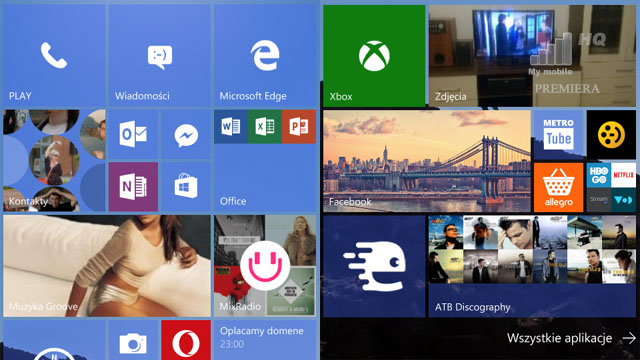Screen dimensions: 640x360
Task: Open the Kontakty people tile
Action: point(54,160)
